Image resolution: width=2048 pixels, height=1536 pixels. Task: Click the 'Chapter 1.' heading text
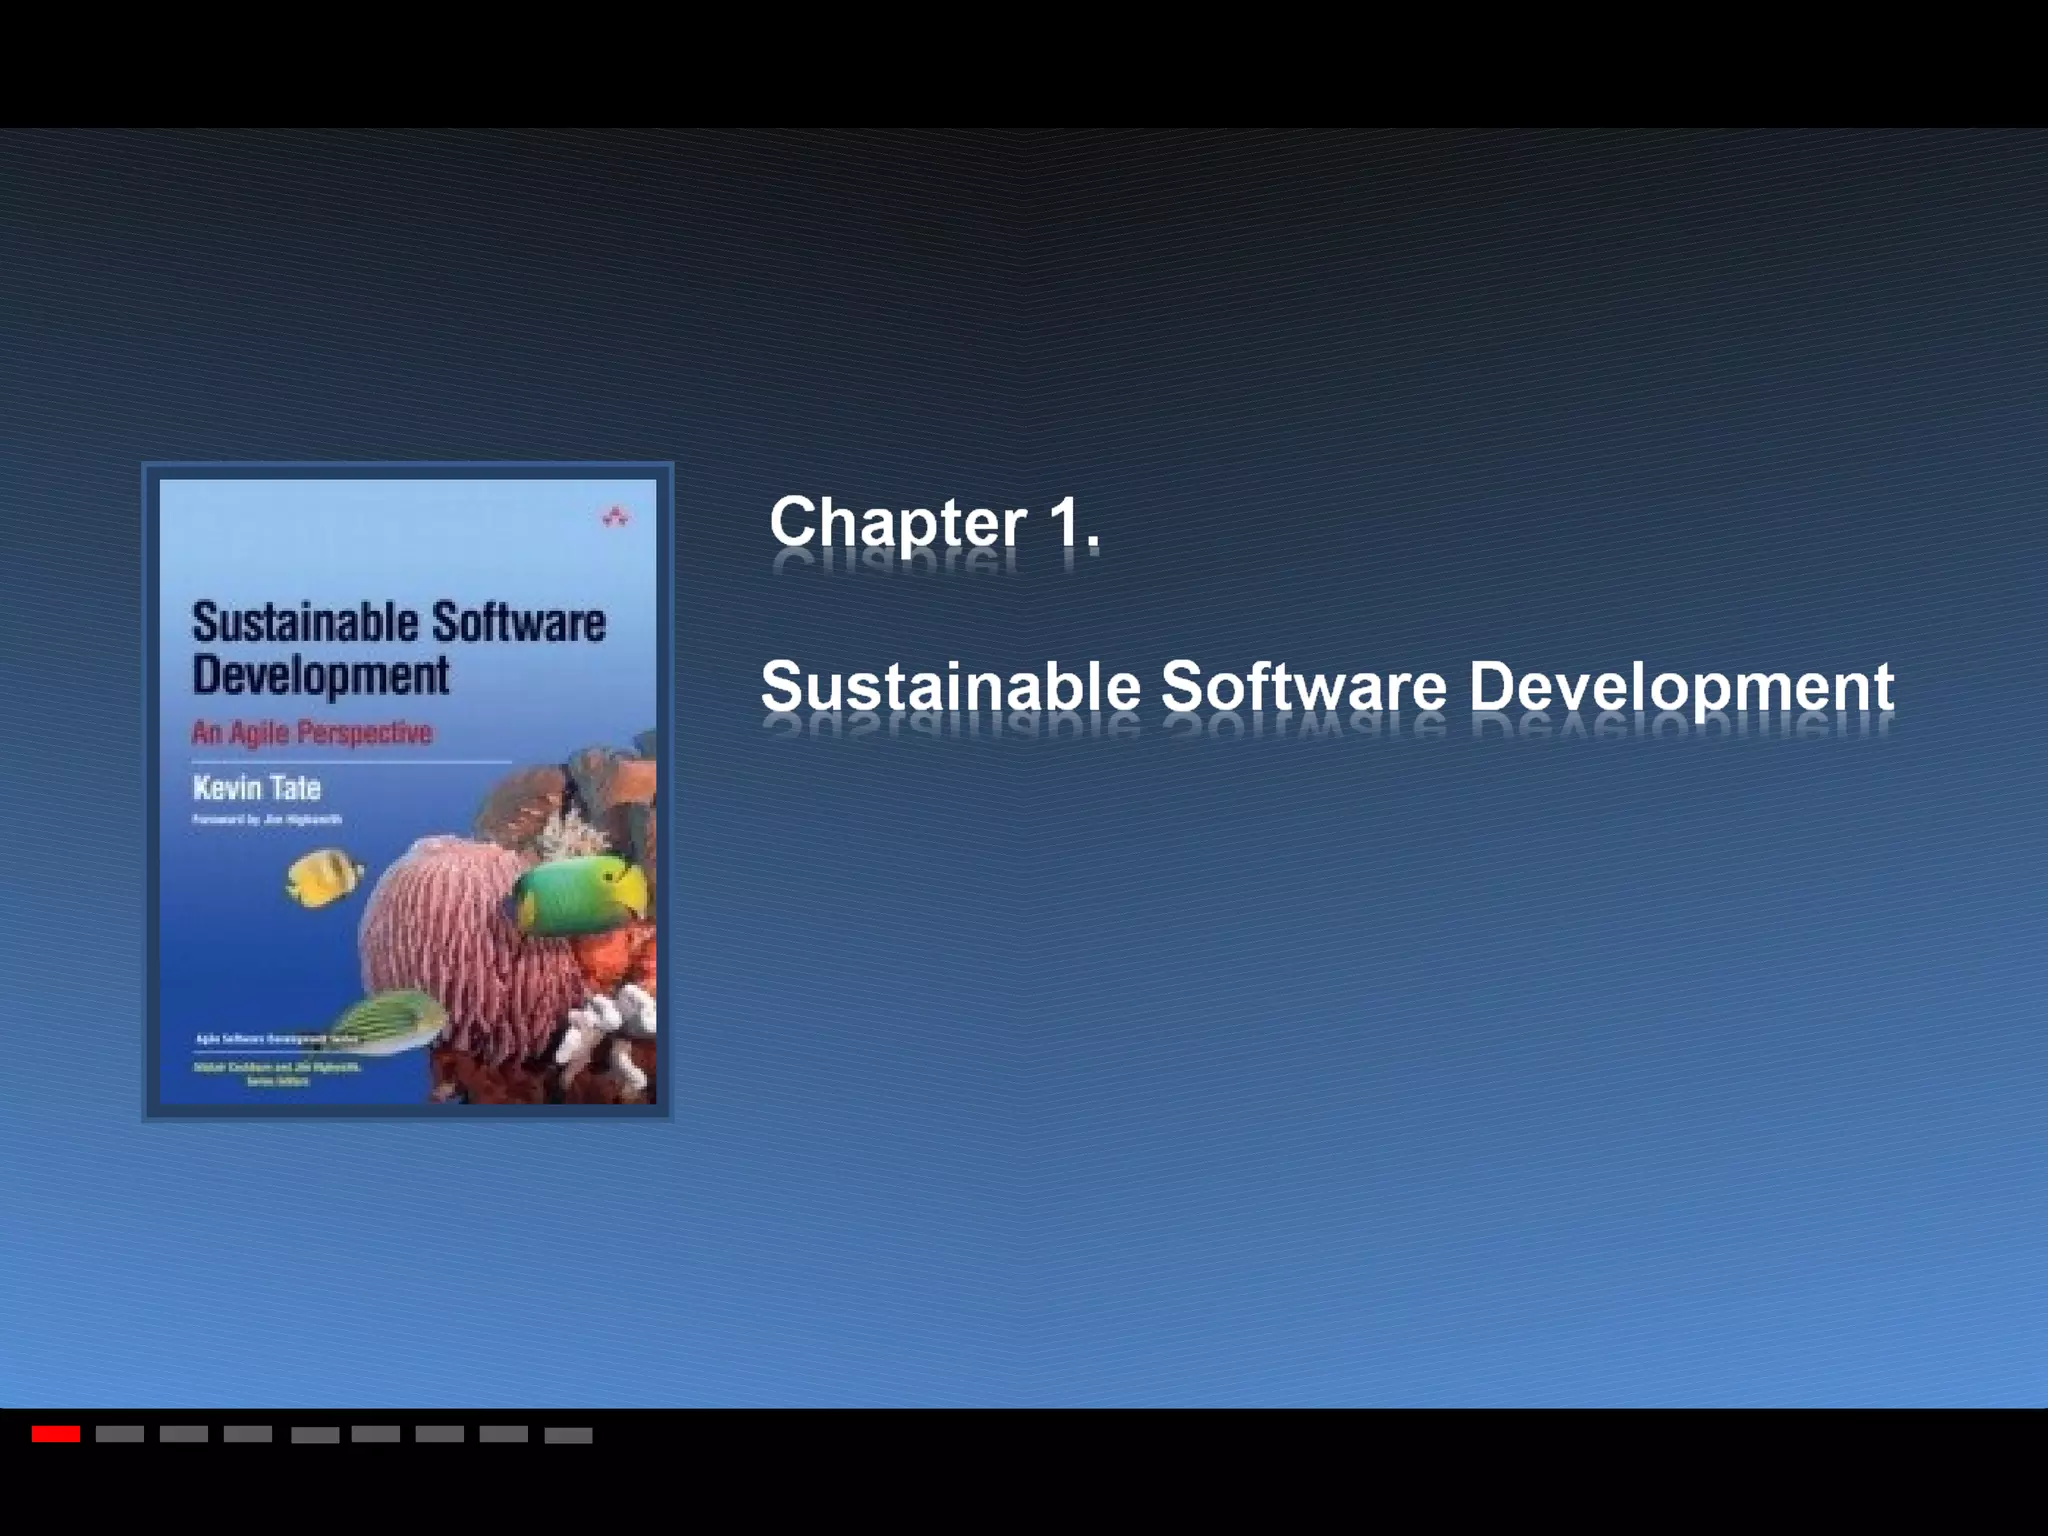pos(934,522)
